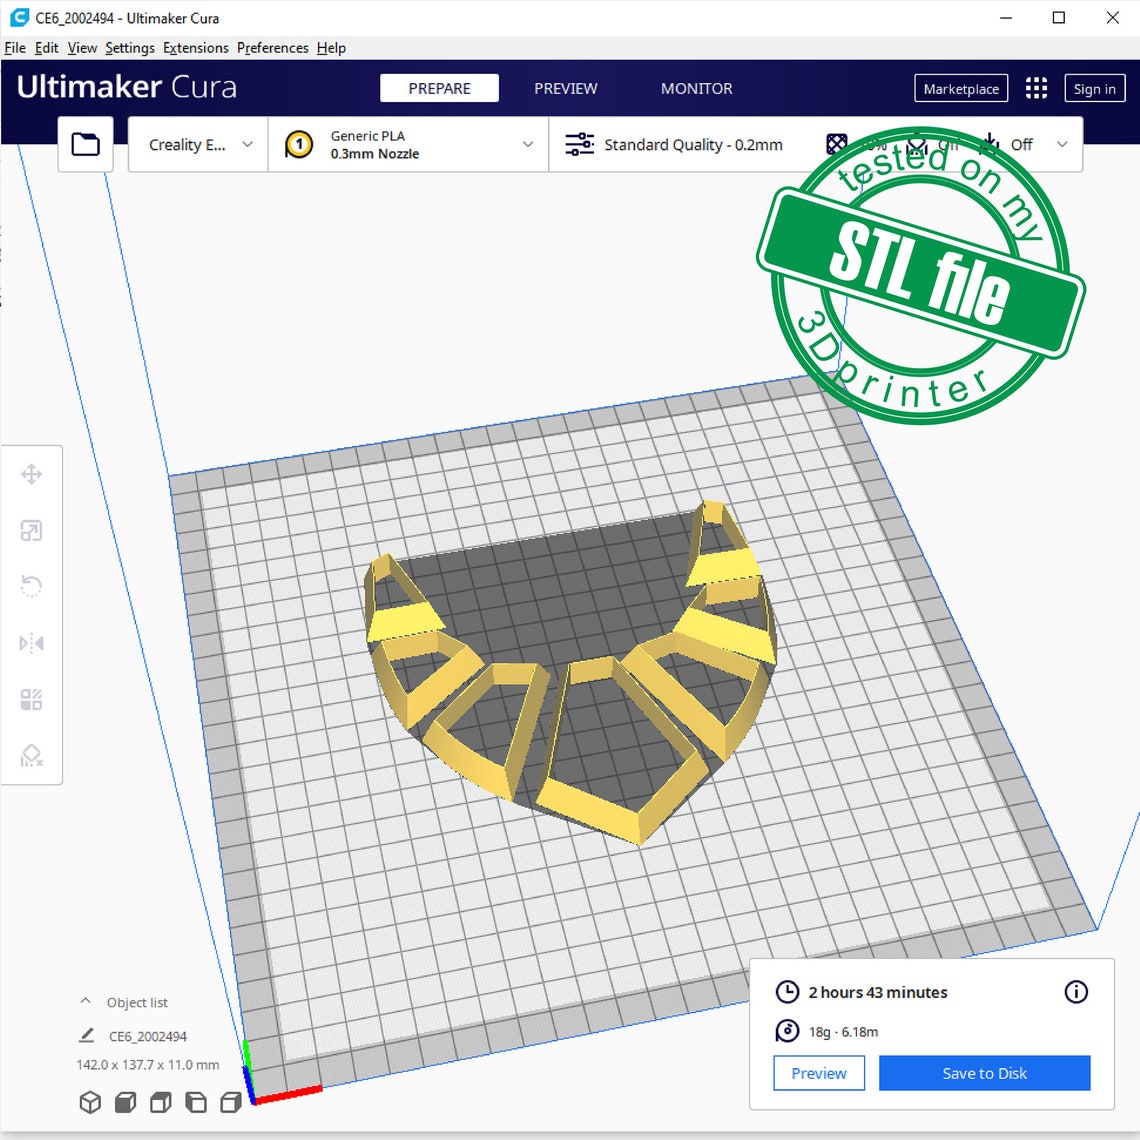The image size is (1140, 1140).
Task: Open the Ultimaker apps grid
Action: coord(1036,88)
